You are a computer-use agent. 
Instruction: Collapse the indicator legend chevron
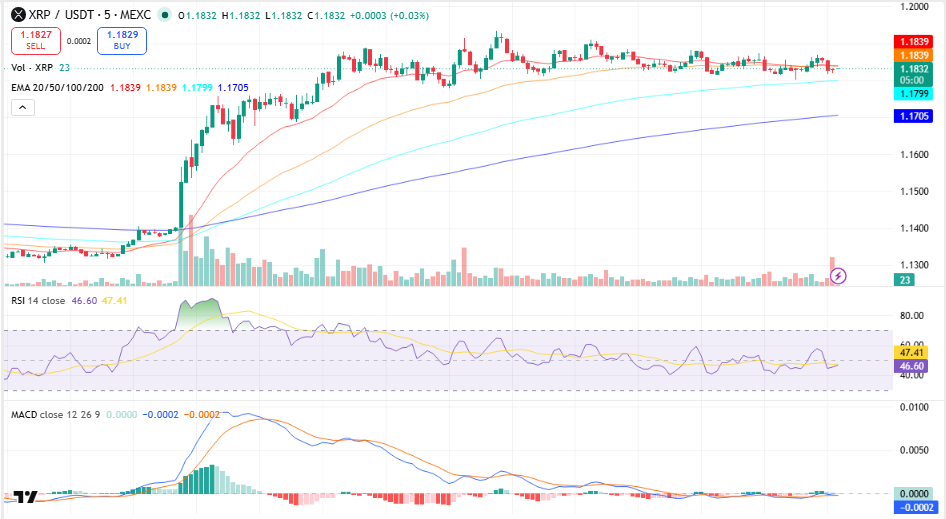[22, 107]
